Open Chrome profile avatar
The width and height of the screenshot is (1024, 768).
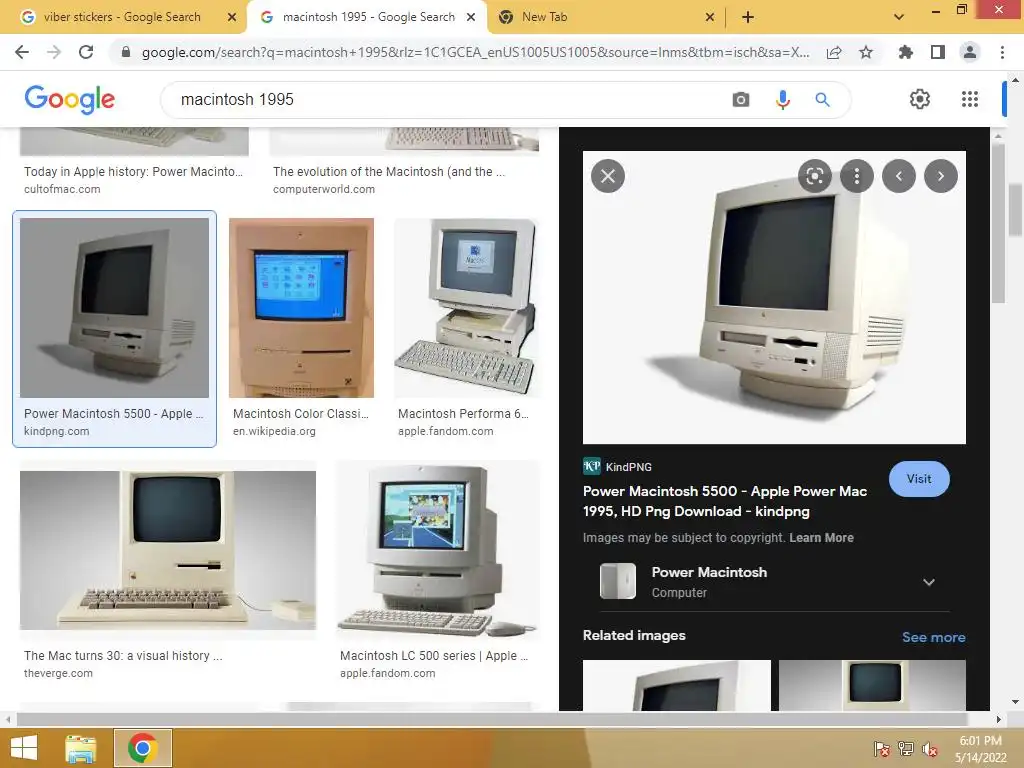pos(970,52)
